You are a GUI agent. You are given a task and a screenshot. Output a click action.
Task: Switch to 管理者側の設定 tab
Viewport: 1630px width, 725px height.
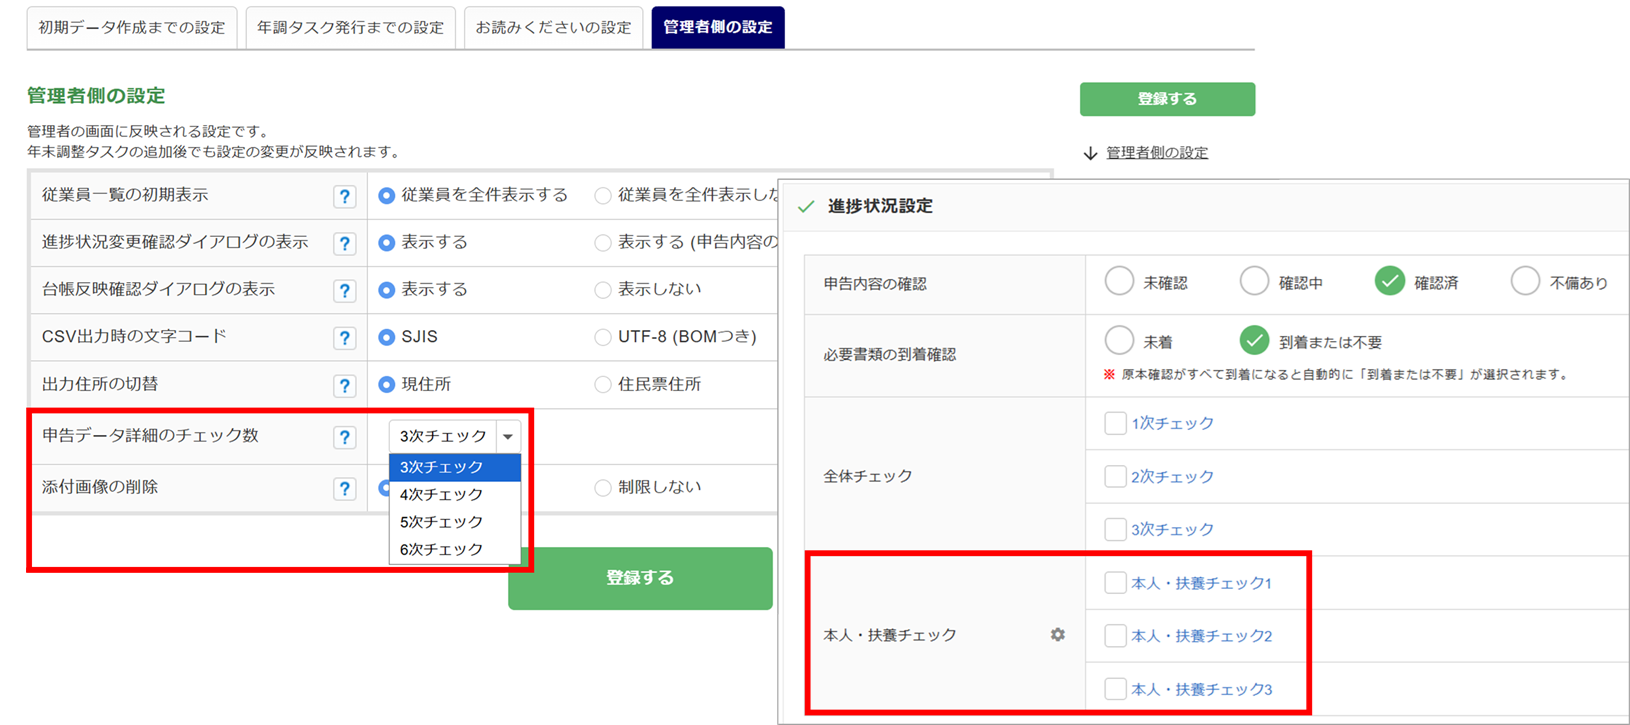point(718,28)
